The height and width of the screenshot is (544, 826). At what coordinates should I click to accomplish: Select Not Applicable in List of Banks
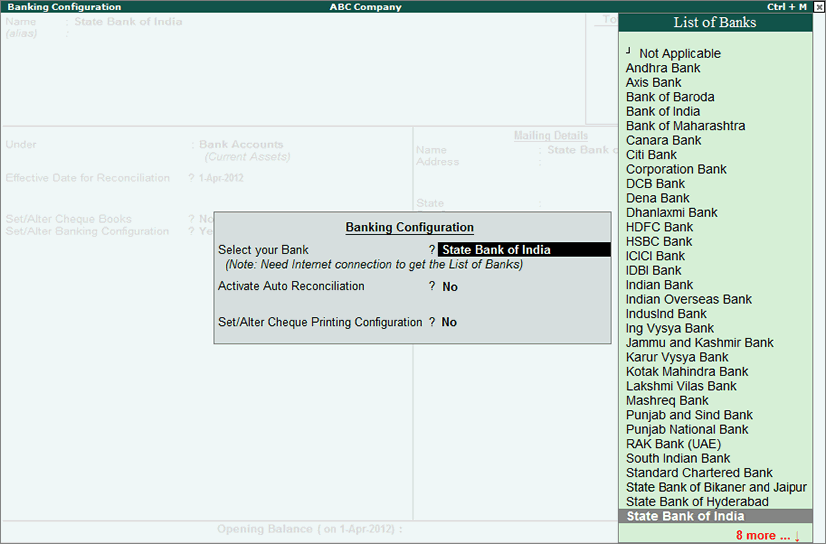click(680, 54)
